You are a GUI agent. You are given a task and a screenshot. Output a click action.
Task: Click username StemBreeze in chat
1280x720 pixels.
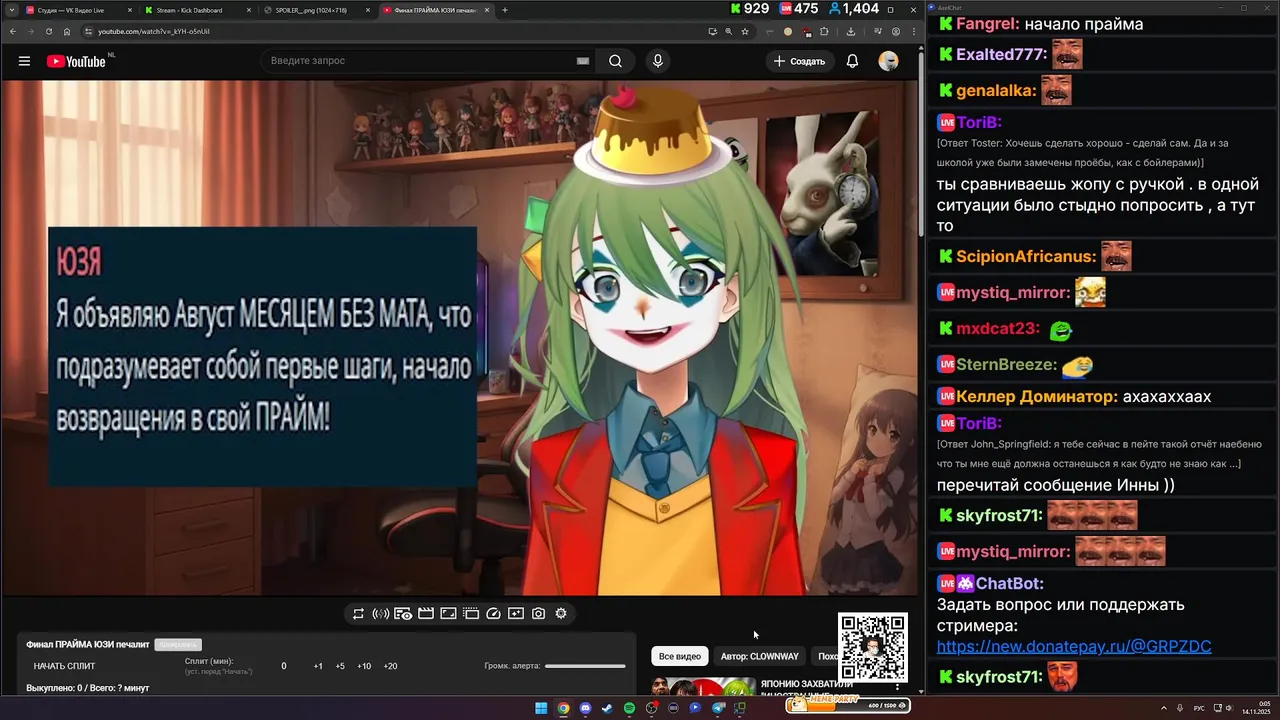[1007, 365]
